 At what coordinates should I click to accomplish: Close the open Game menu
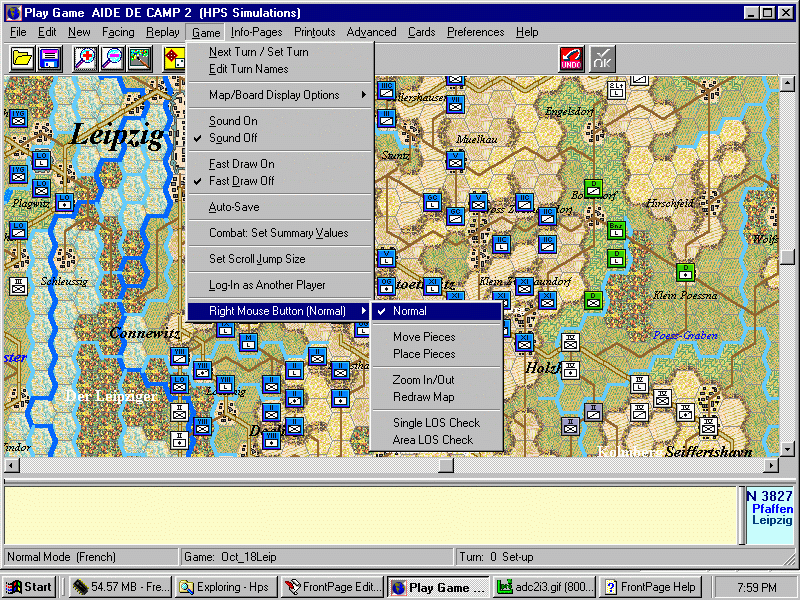(x=206, y=32)
